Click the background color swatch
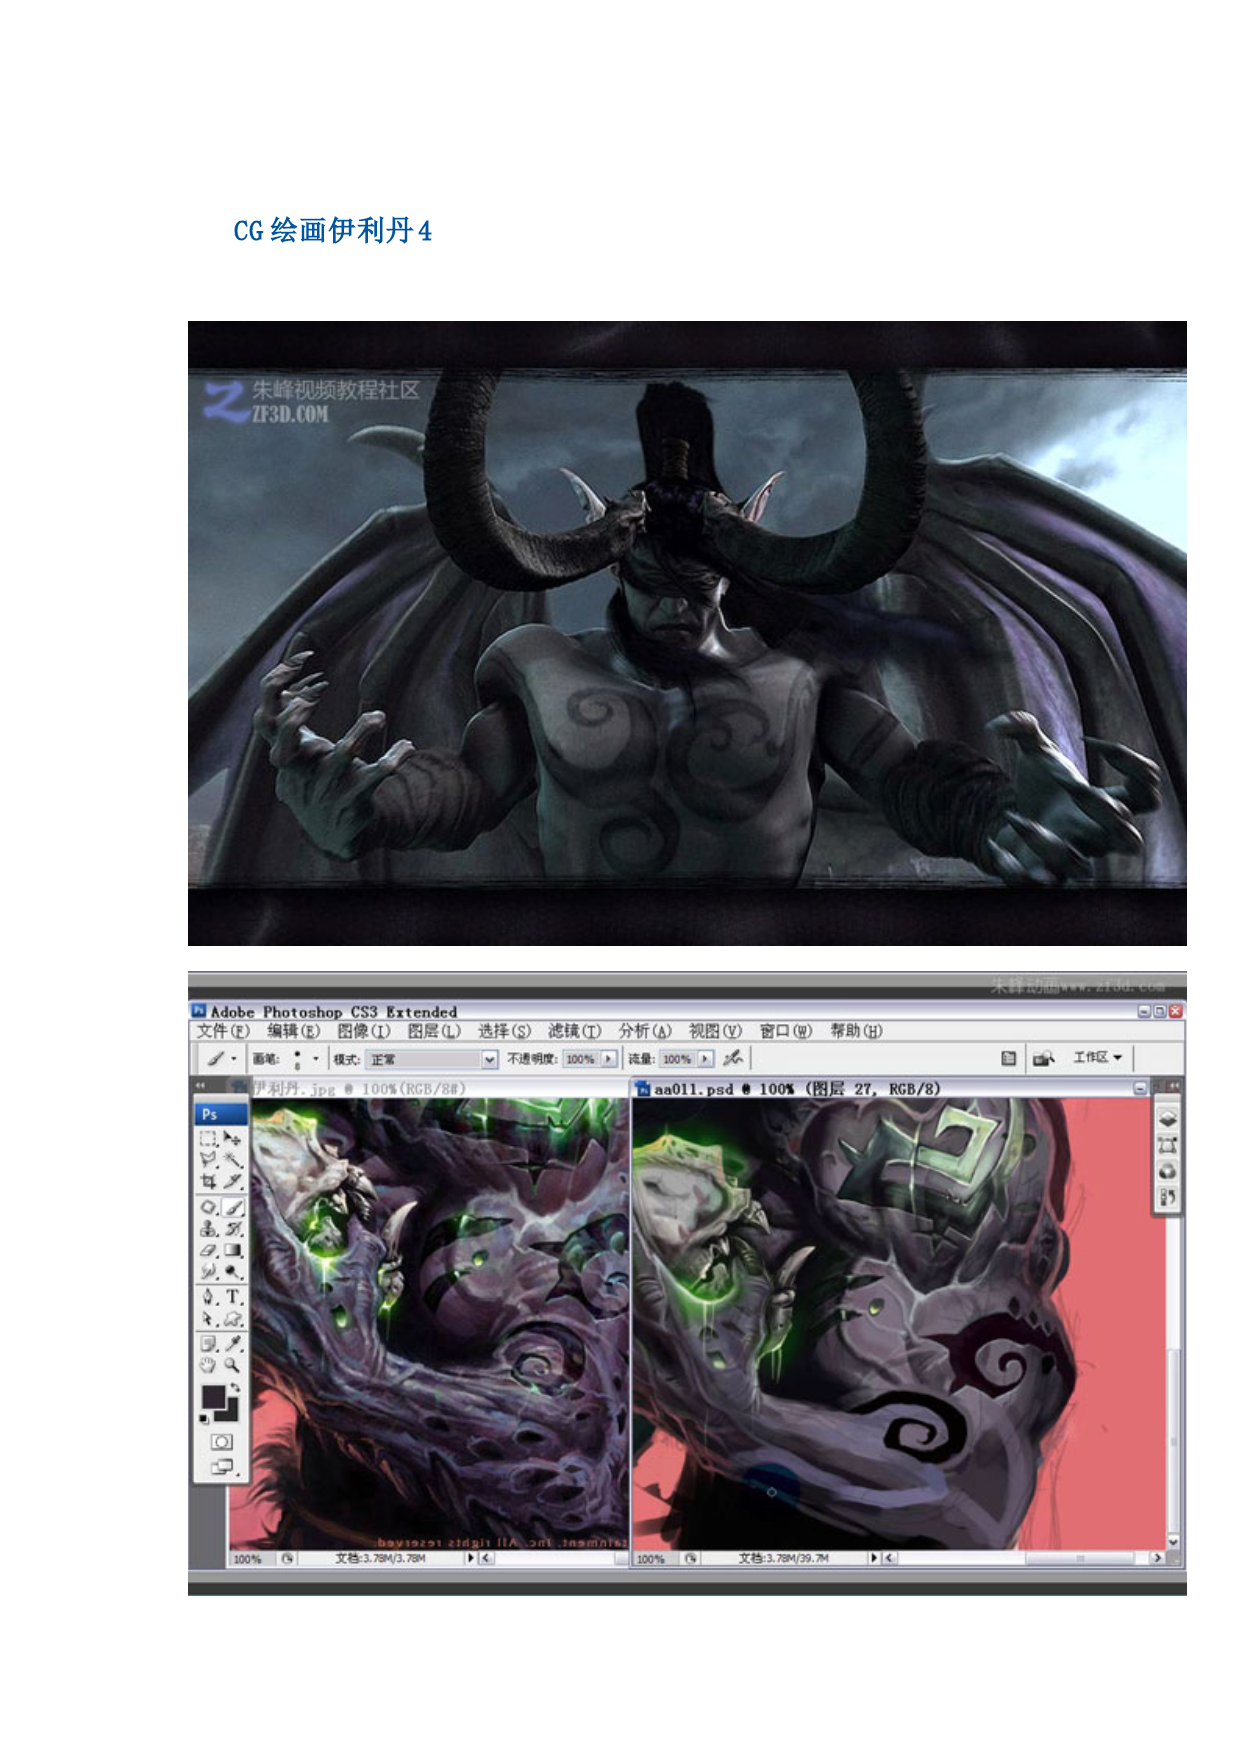The image size is (1241, 1754). pyautogui.click(x=232, y=1414)
